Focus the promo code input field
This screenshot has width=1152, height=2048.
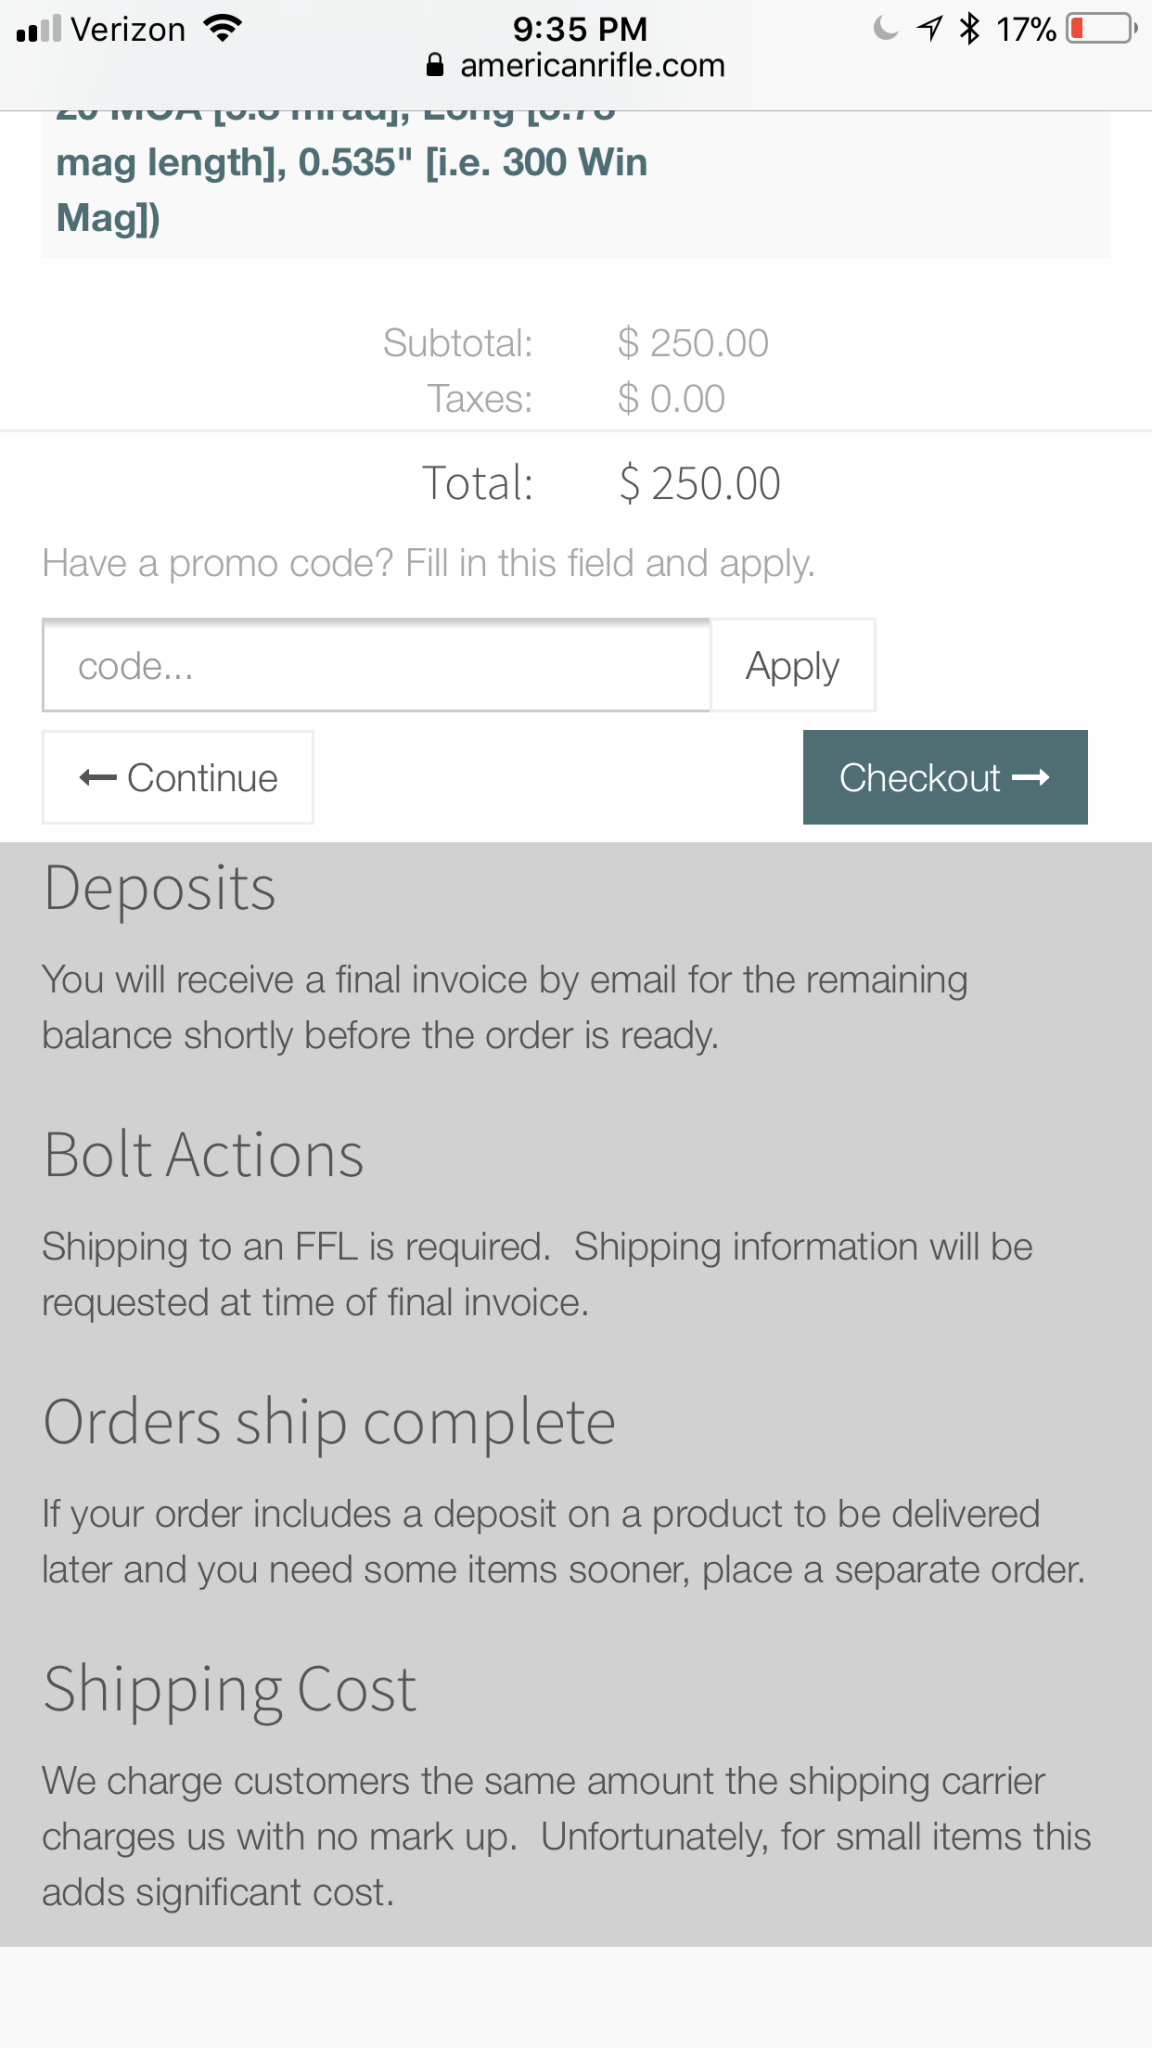point(376,666)
